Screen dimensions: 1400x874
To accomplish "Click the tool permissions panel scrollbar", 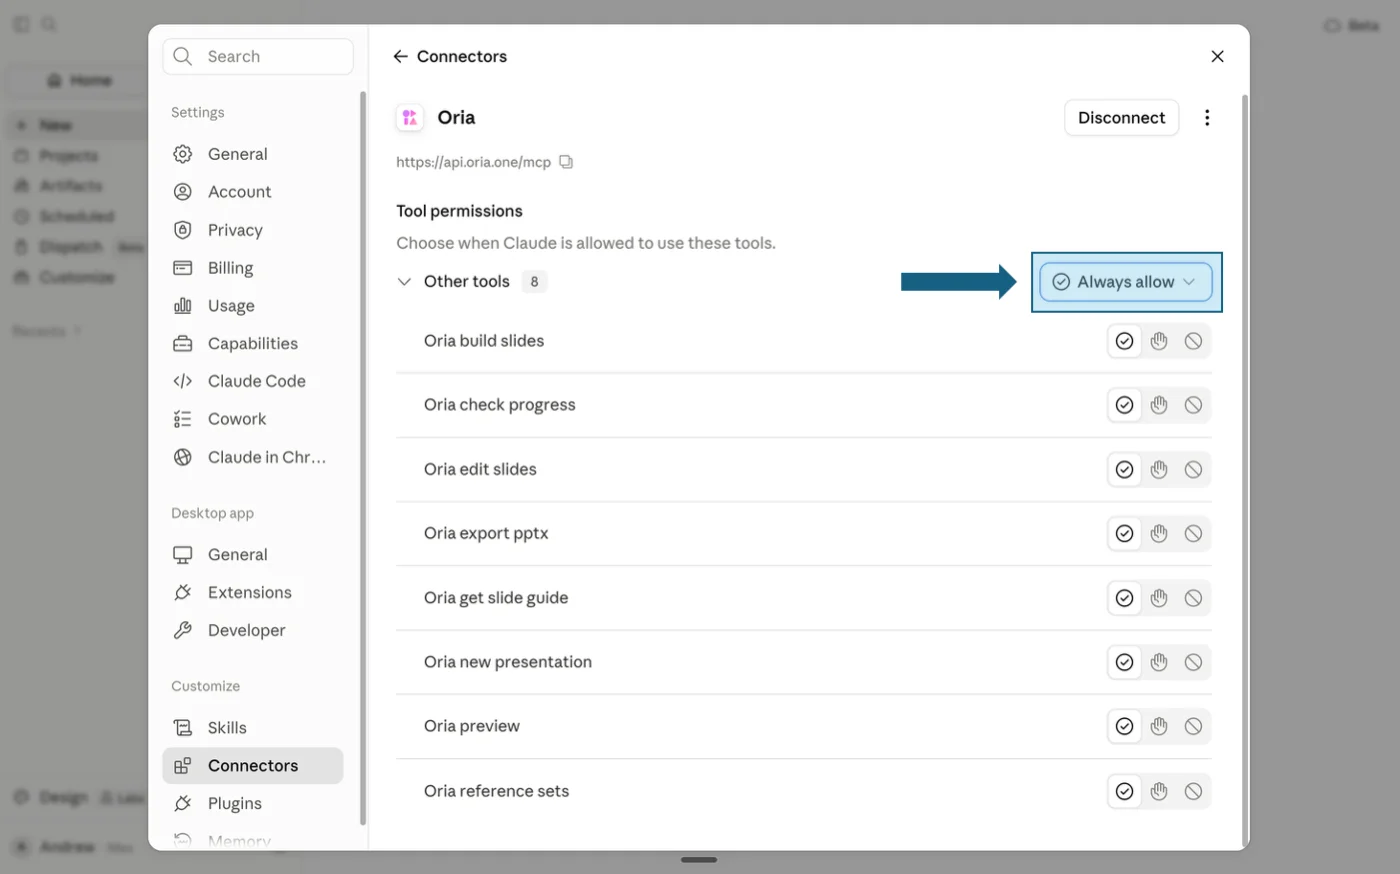I will (1244, 470).
